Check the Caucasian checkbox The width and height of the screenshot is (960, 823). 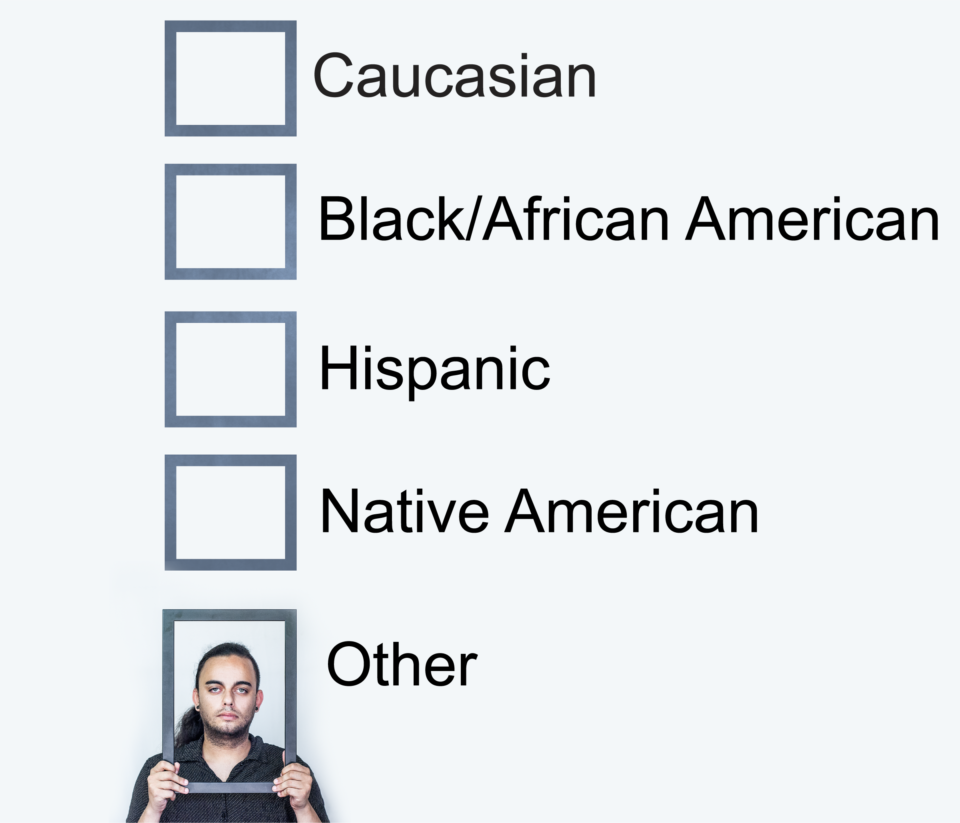[230, 78]
